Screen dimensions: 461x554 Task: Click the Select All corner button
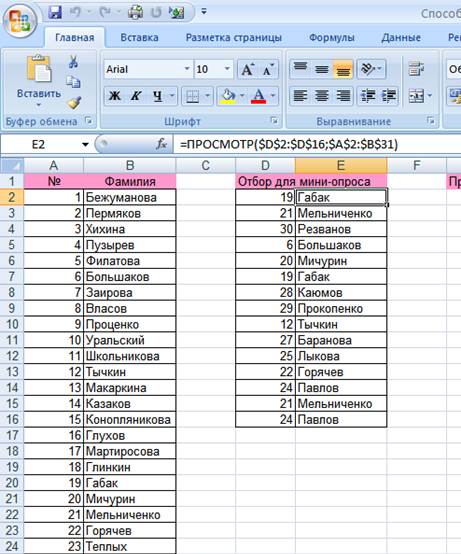coord(12,165)
